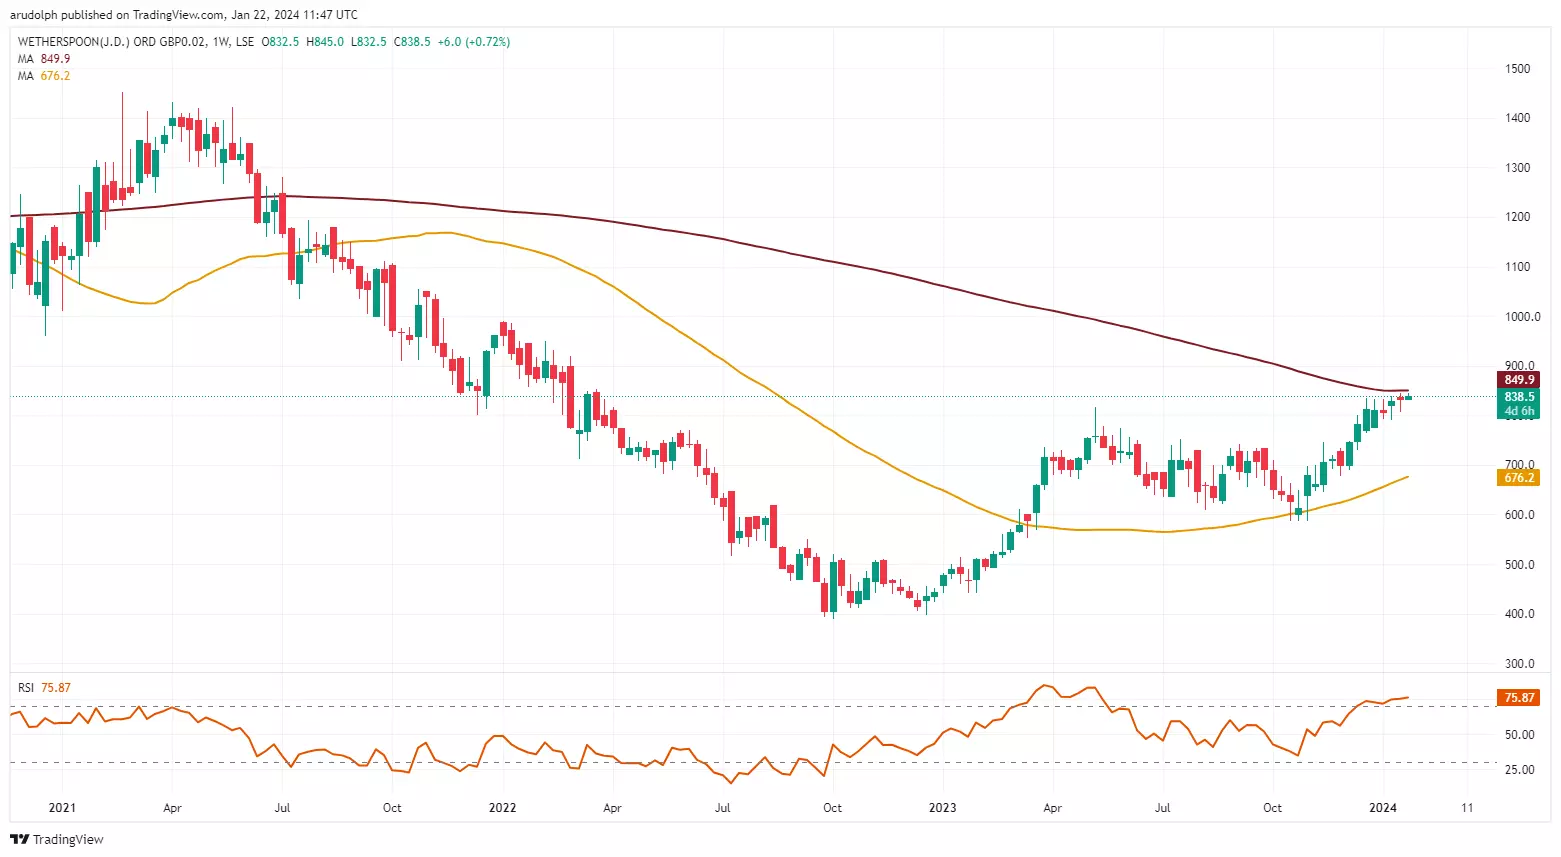This screenshot has width=1561, height=857.
Task: Click the 838.5 green current price tag
Action: tap(1518, 397)
